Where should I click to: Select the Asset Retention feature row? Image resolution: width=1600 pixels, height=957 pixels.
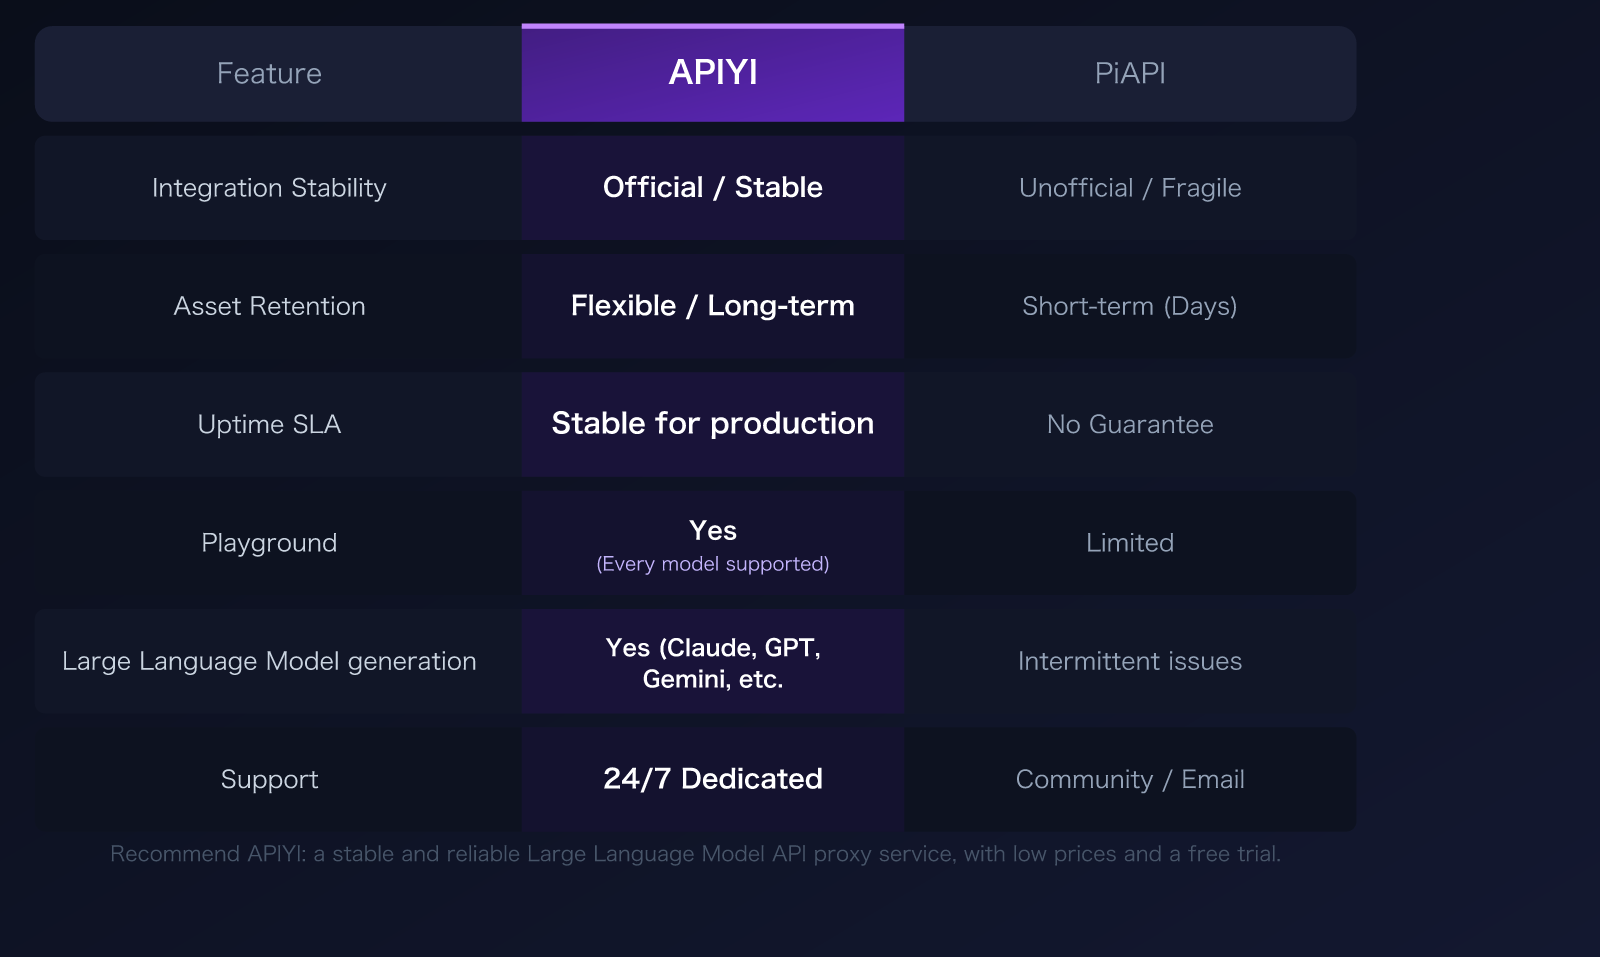[x=269, y=306]
